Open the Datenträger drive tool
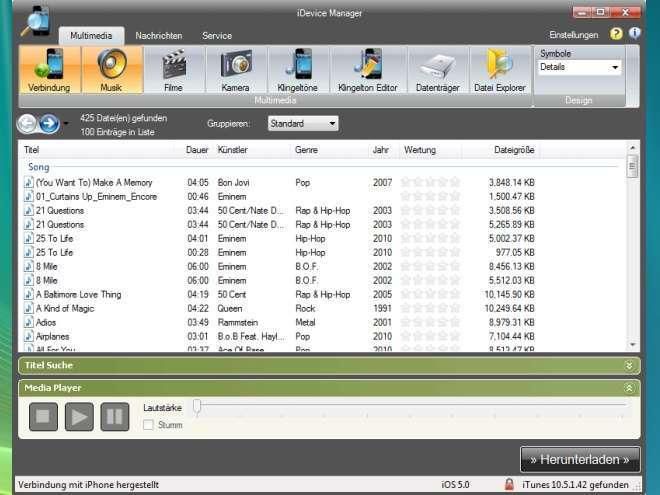This screenshot has width=660, height=495. 438,70
